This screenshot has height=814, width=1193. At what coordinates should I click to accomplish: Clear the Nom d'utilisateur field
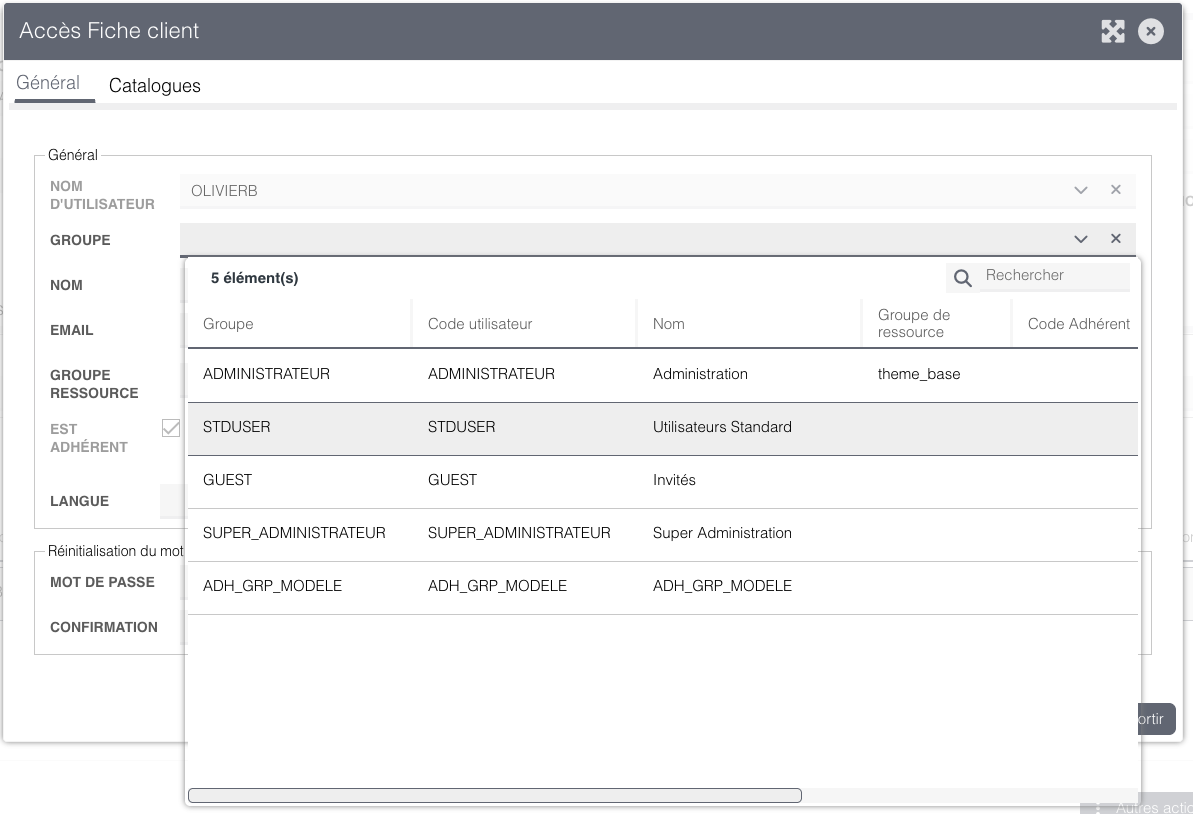click(1115, 189)
